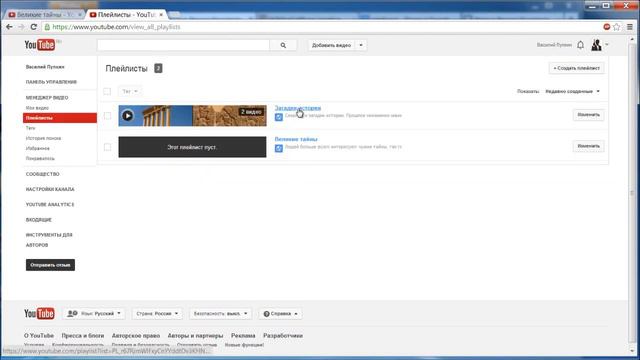The image size is (640, 360).
Task: Click the empty playlist thumbnail Этот плейлист пуст
Action: tap(192, 147)
